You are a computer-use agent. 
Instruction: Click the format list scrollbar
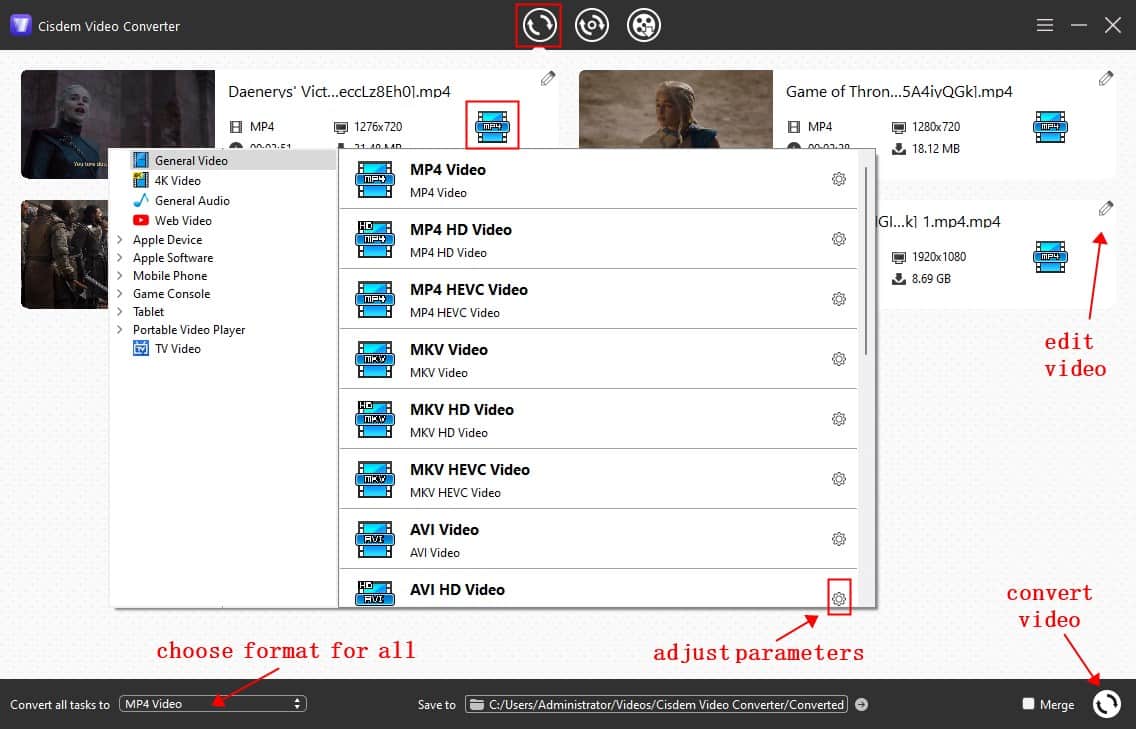coord(866,261)
